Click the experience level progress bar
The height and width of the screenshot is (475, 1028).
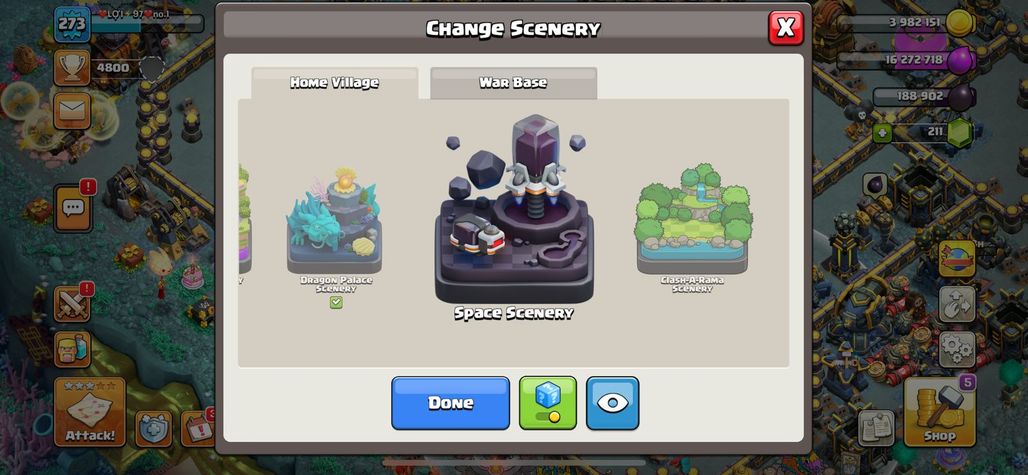click(147, 24)
